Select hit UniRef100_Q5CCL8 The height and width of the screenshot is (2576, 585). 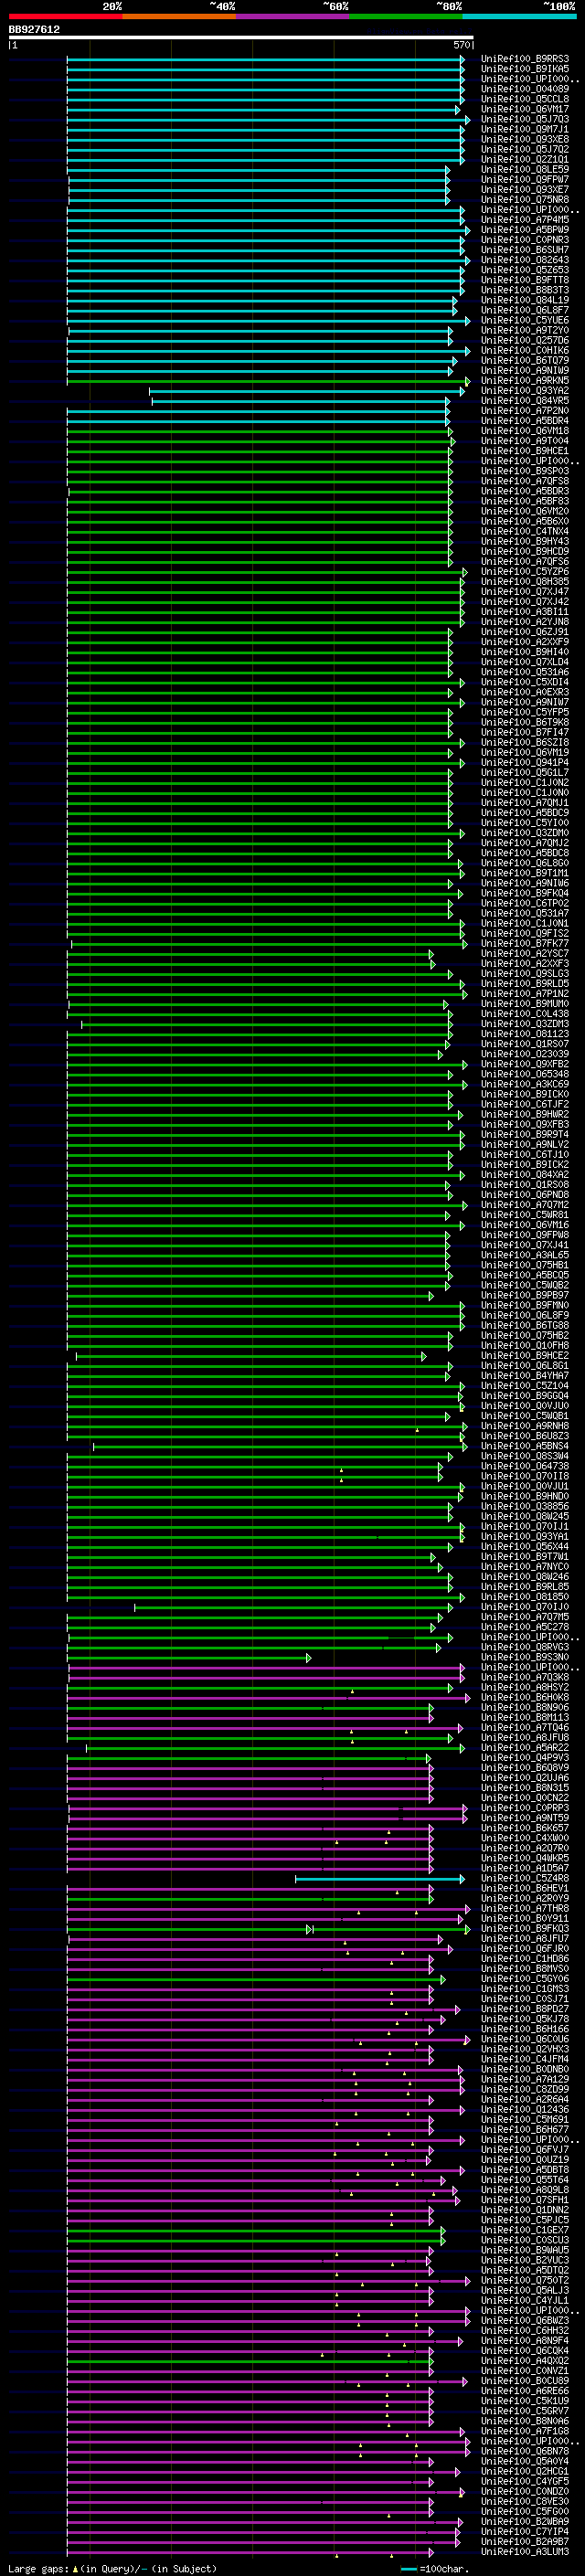pos(525,99)
